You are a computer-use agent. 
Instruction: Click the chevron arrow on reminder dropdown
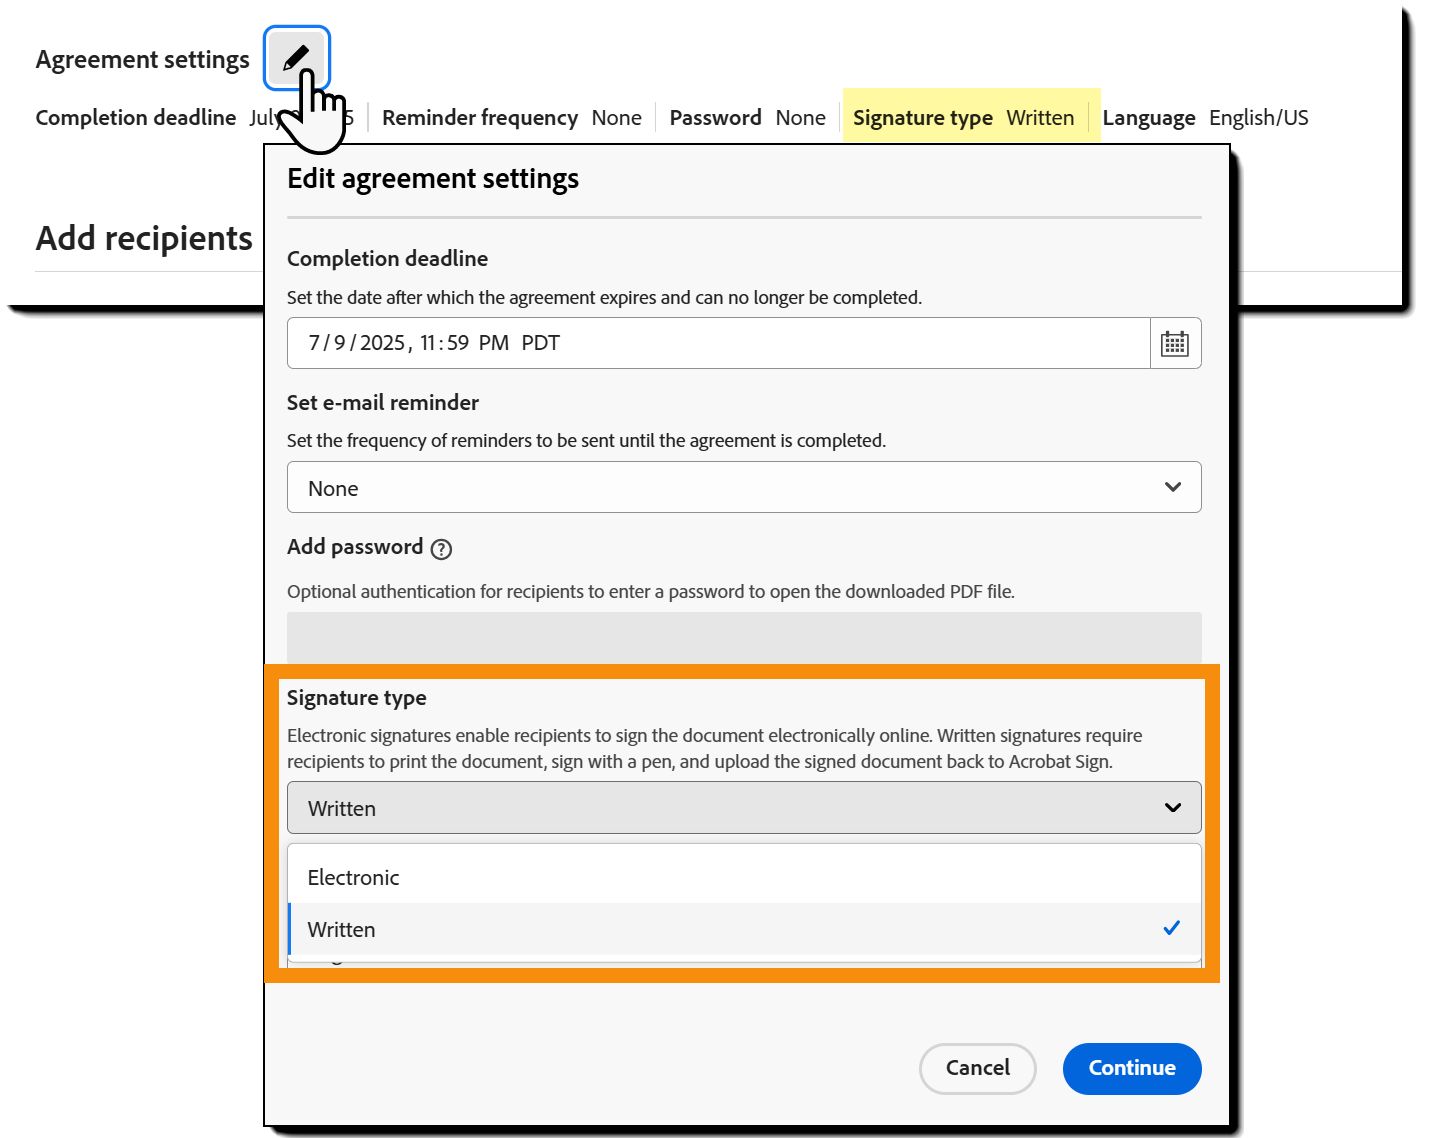[x=1173, y=487]
